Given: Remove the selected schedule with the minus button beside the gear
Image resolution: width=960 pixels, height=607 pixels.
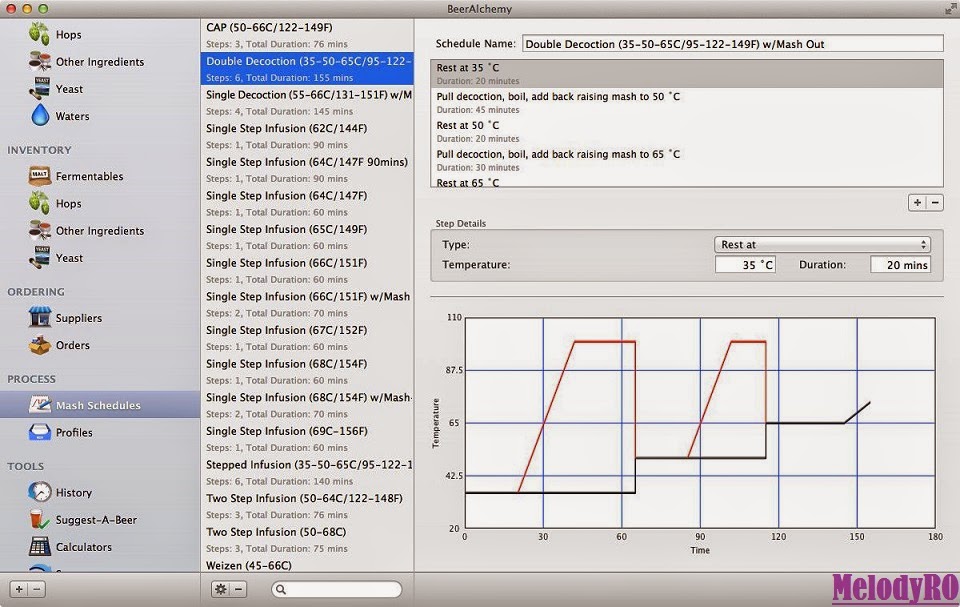Looking at the screenshot, I should [x=239, y=589].
